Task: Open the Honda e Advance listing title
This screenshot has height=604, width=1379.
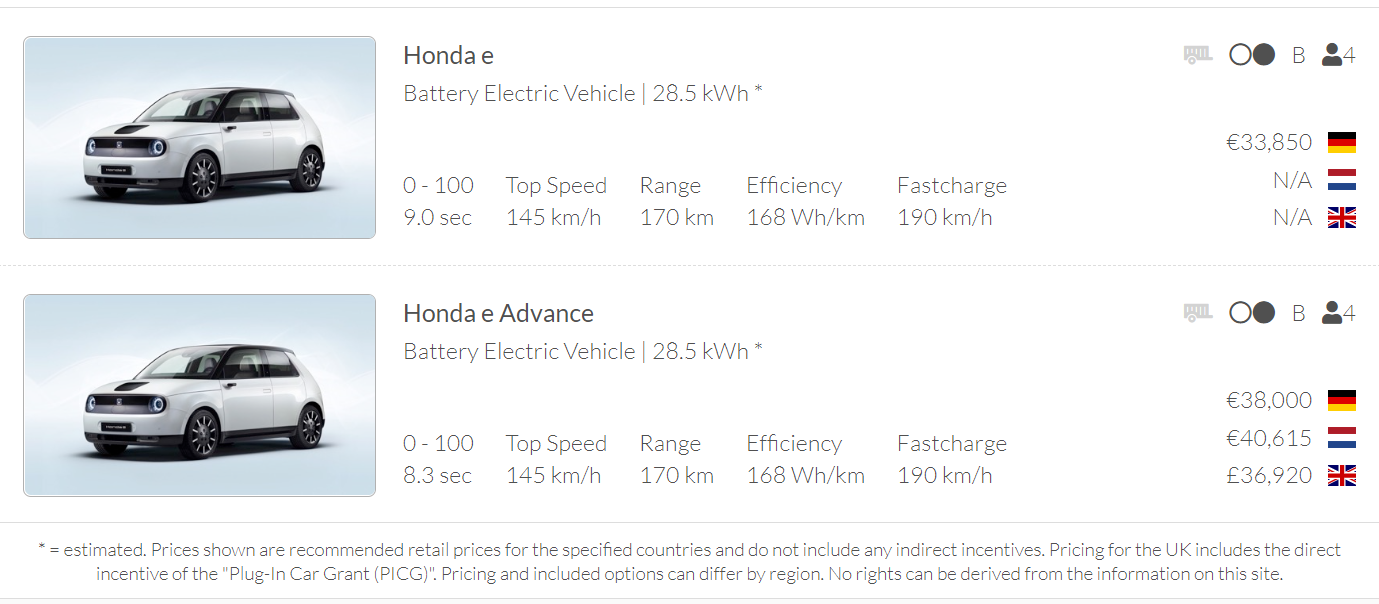Action: pos(498,313)
